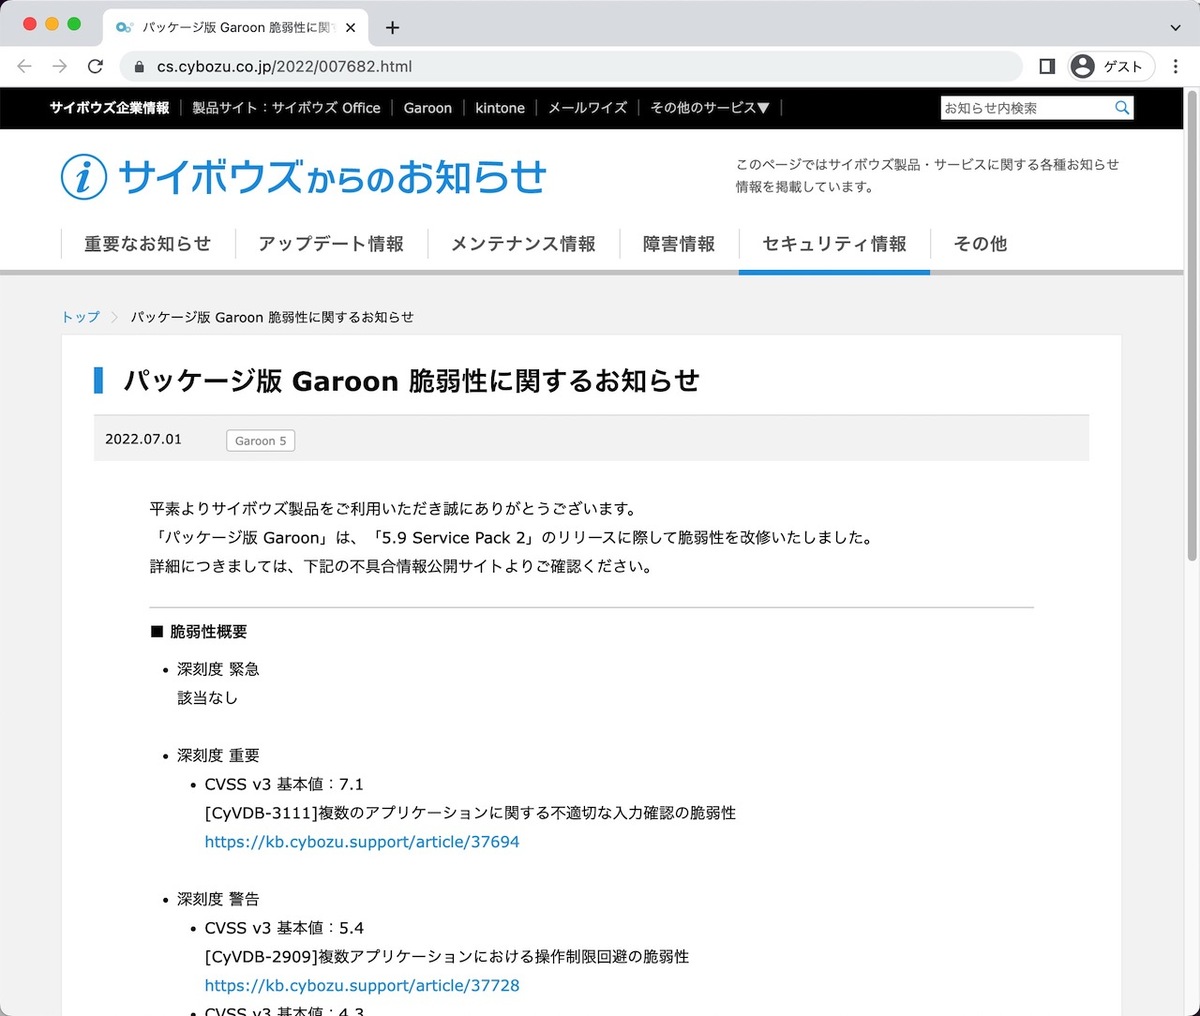Click the address bar URL
Image resolution: width=1200 pixels, height=1016 pixels.
click(x=284, y=67)
